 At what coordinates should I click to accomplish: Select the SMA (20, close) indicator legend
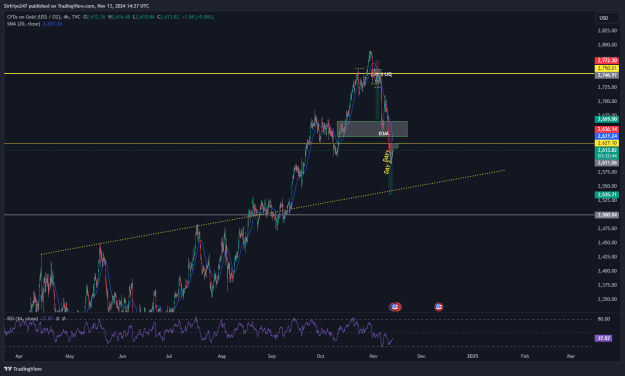click(23, 24)
